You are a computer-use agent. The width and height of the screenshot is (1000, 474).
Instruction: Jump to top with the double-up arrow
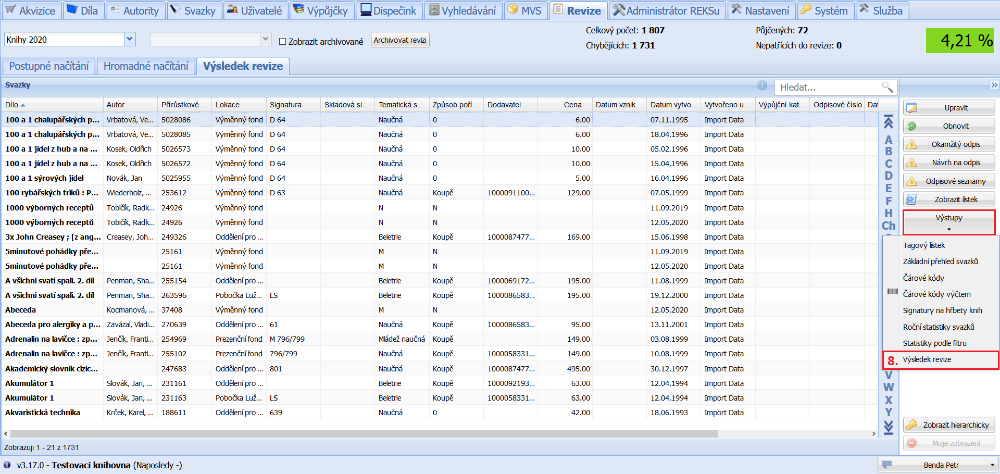tap(887, 122)
